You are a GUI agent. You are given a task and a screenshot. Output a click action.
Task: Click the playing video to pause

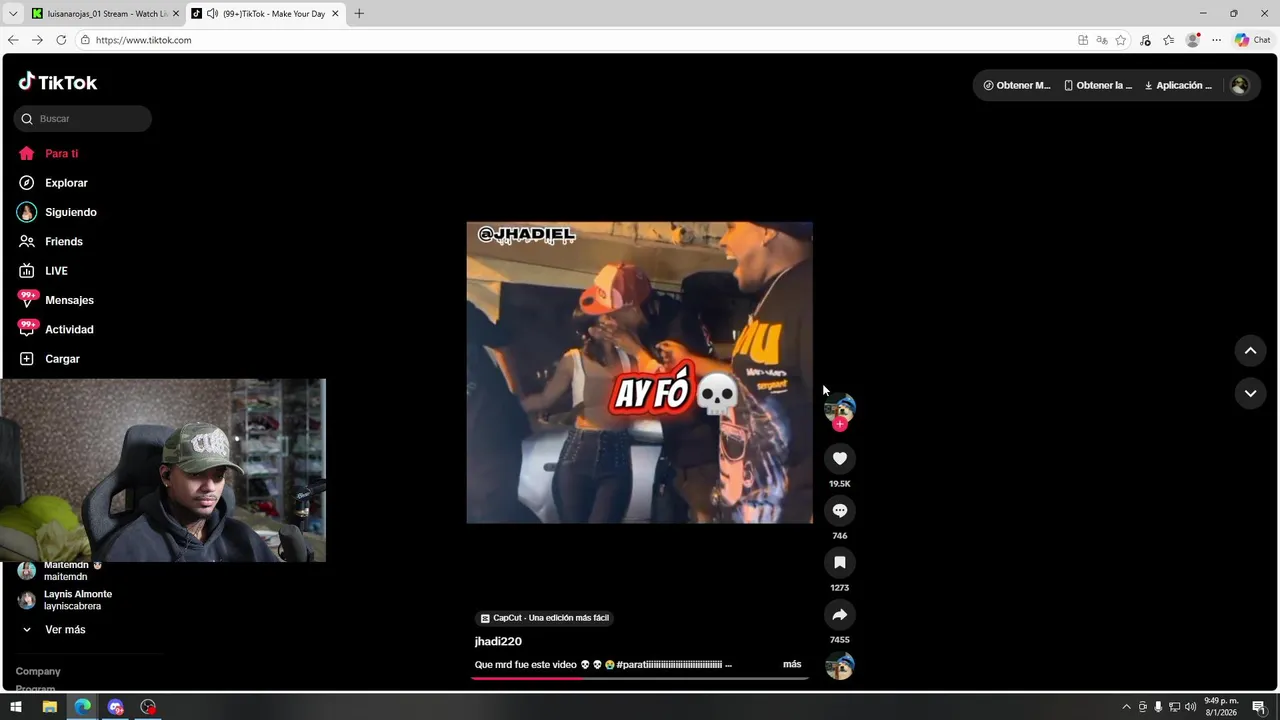click(639, 372)
